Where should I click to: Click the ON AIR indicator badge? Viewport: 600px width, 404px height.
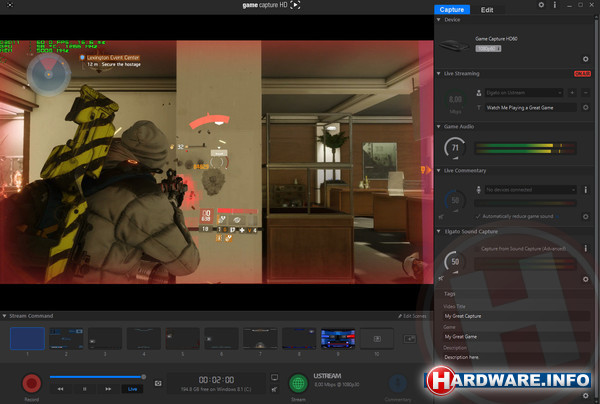pyautogui.click(x=582, y=73)
